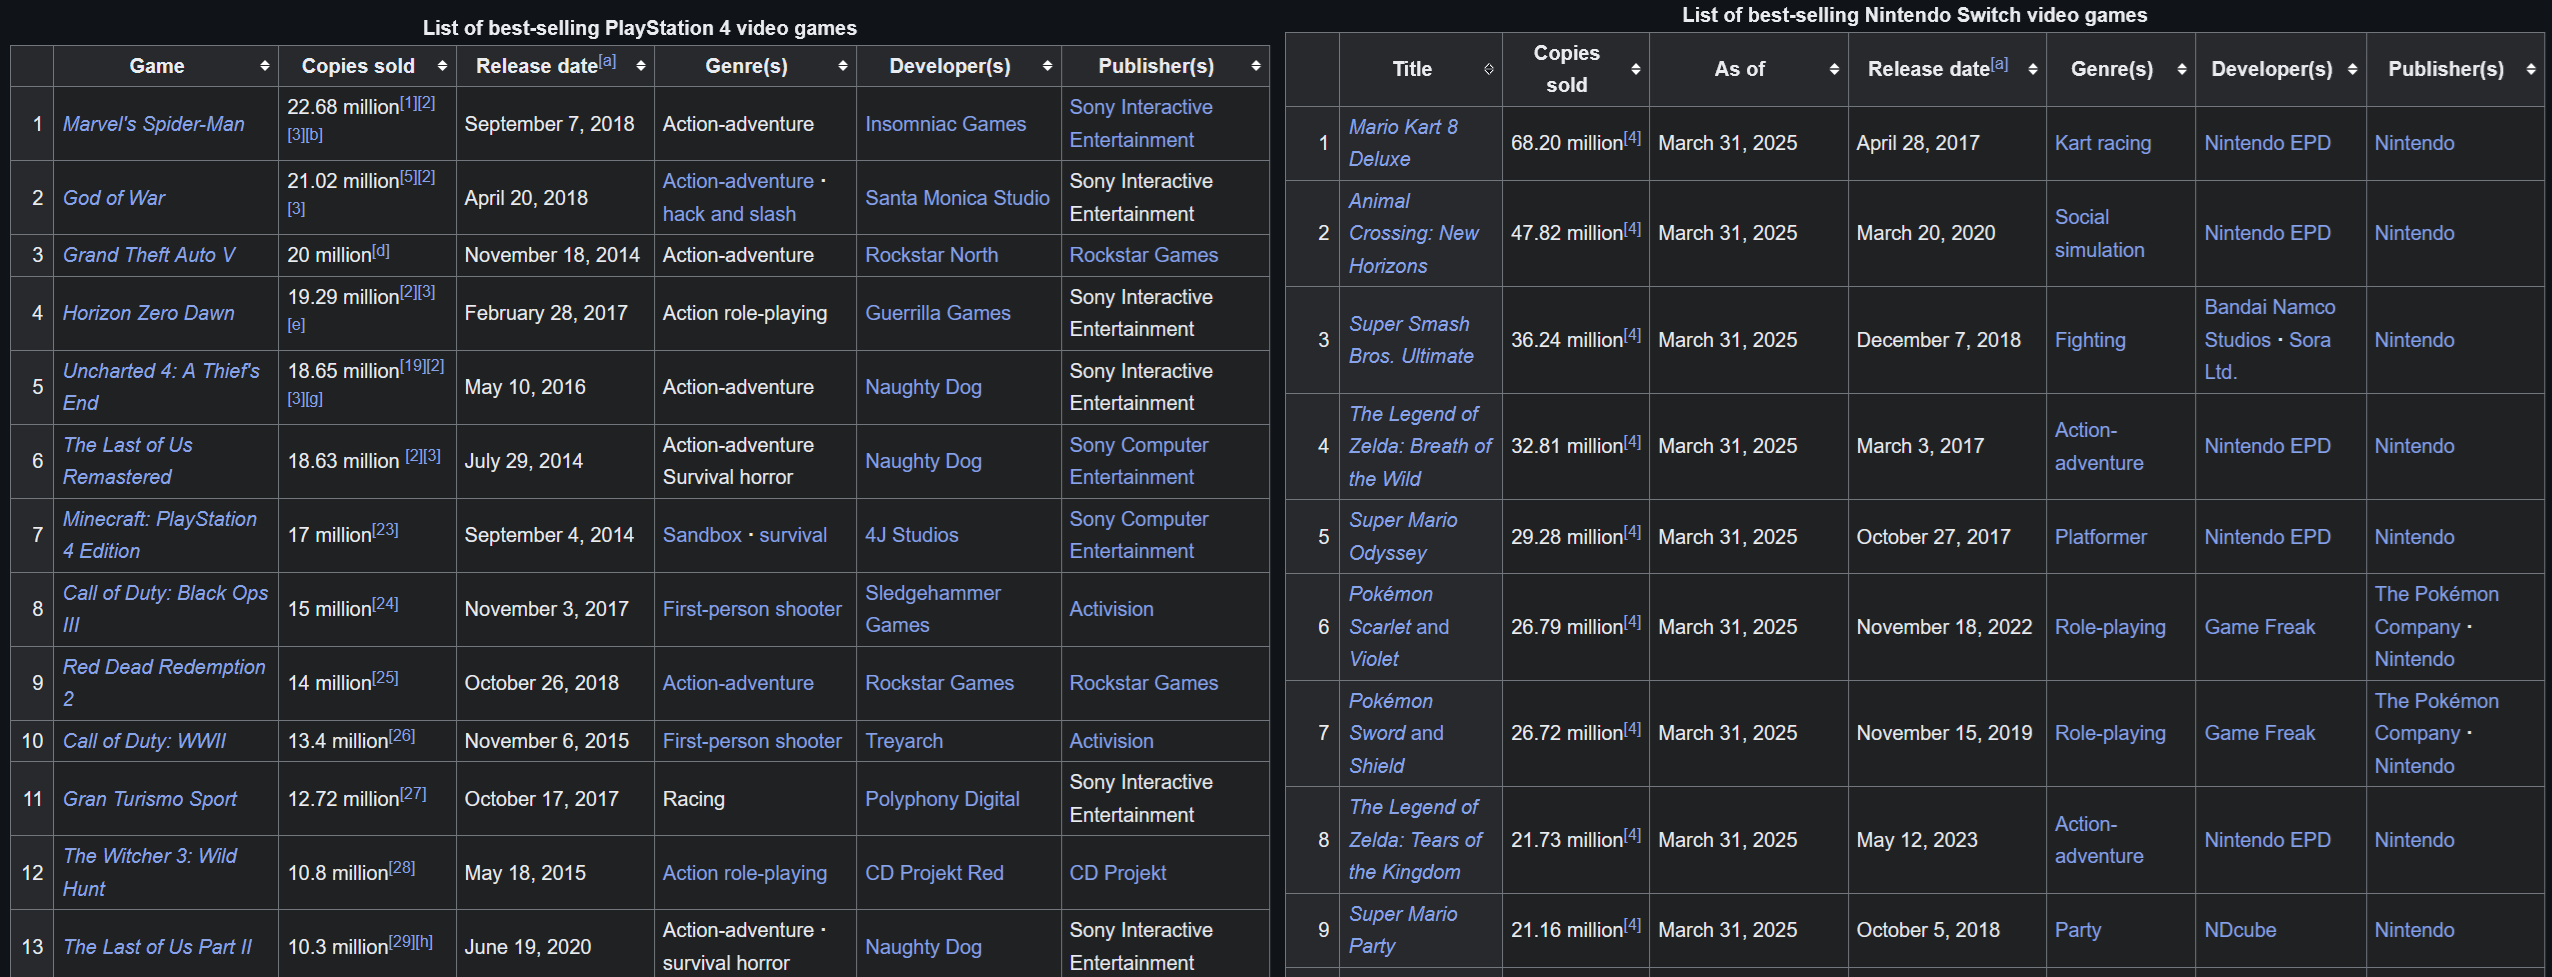The width and height of the screenshot is (2552, 977).
Task: Sort Switch table by Developer(s) arrows
Action: (2352, 69)
